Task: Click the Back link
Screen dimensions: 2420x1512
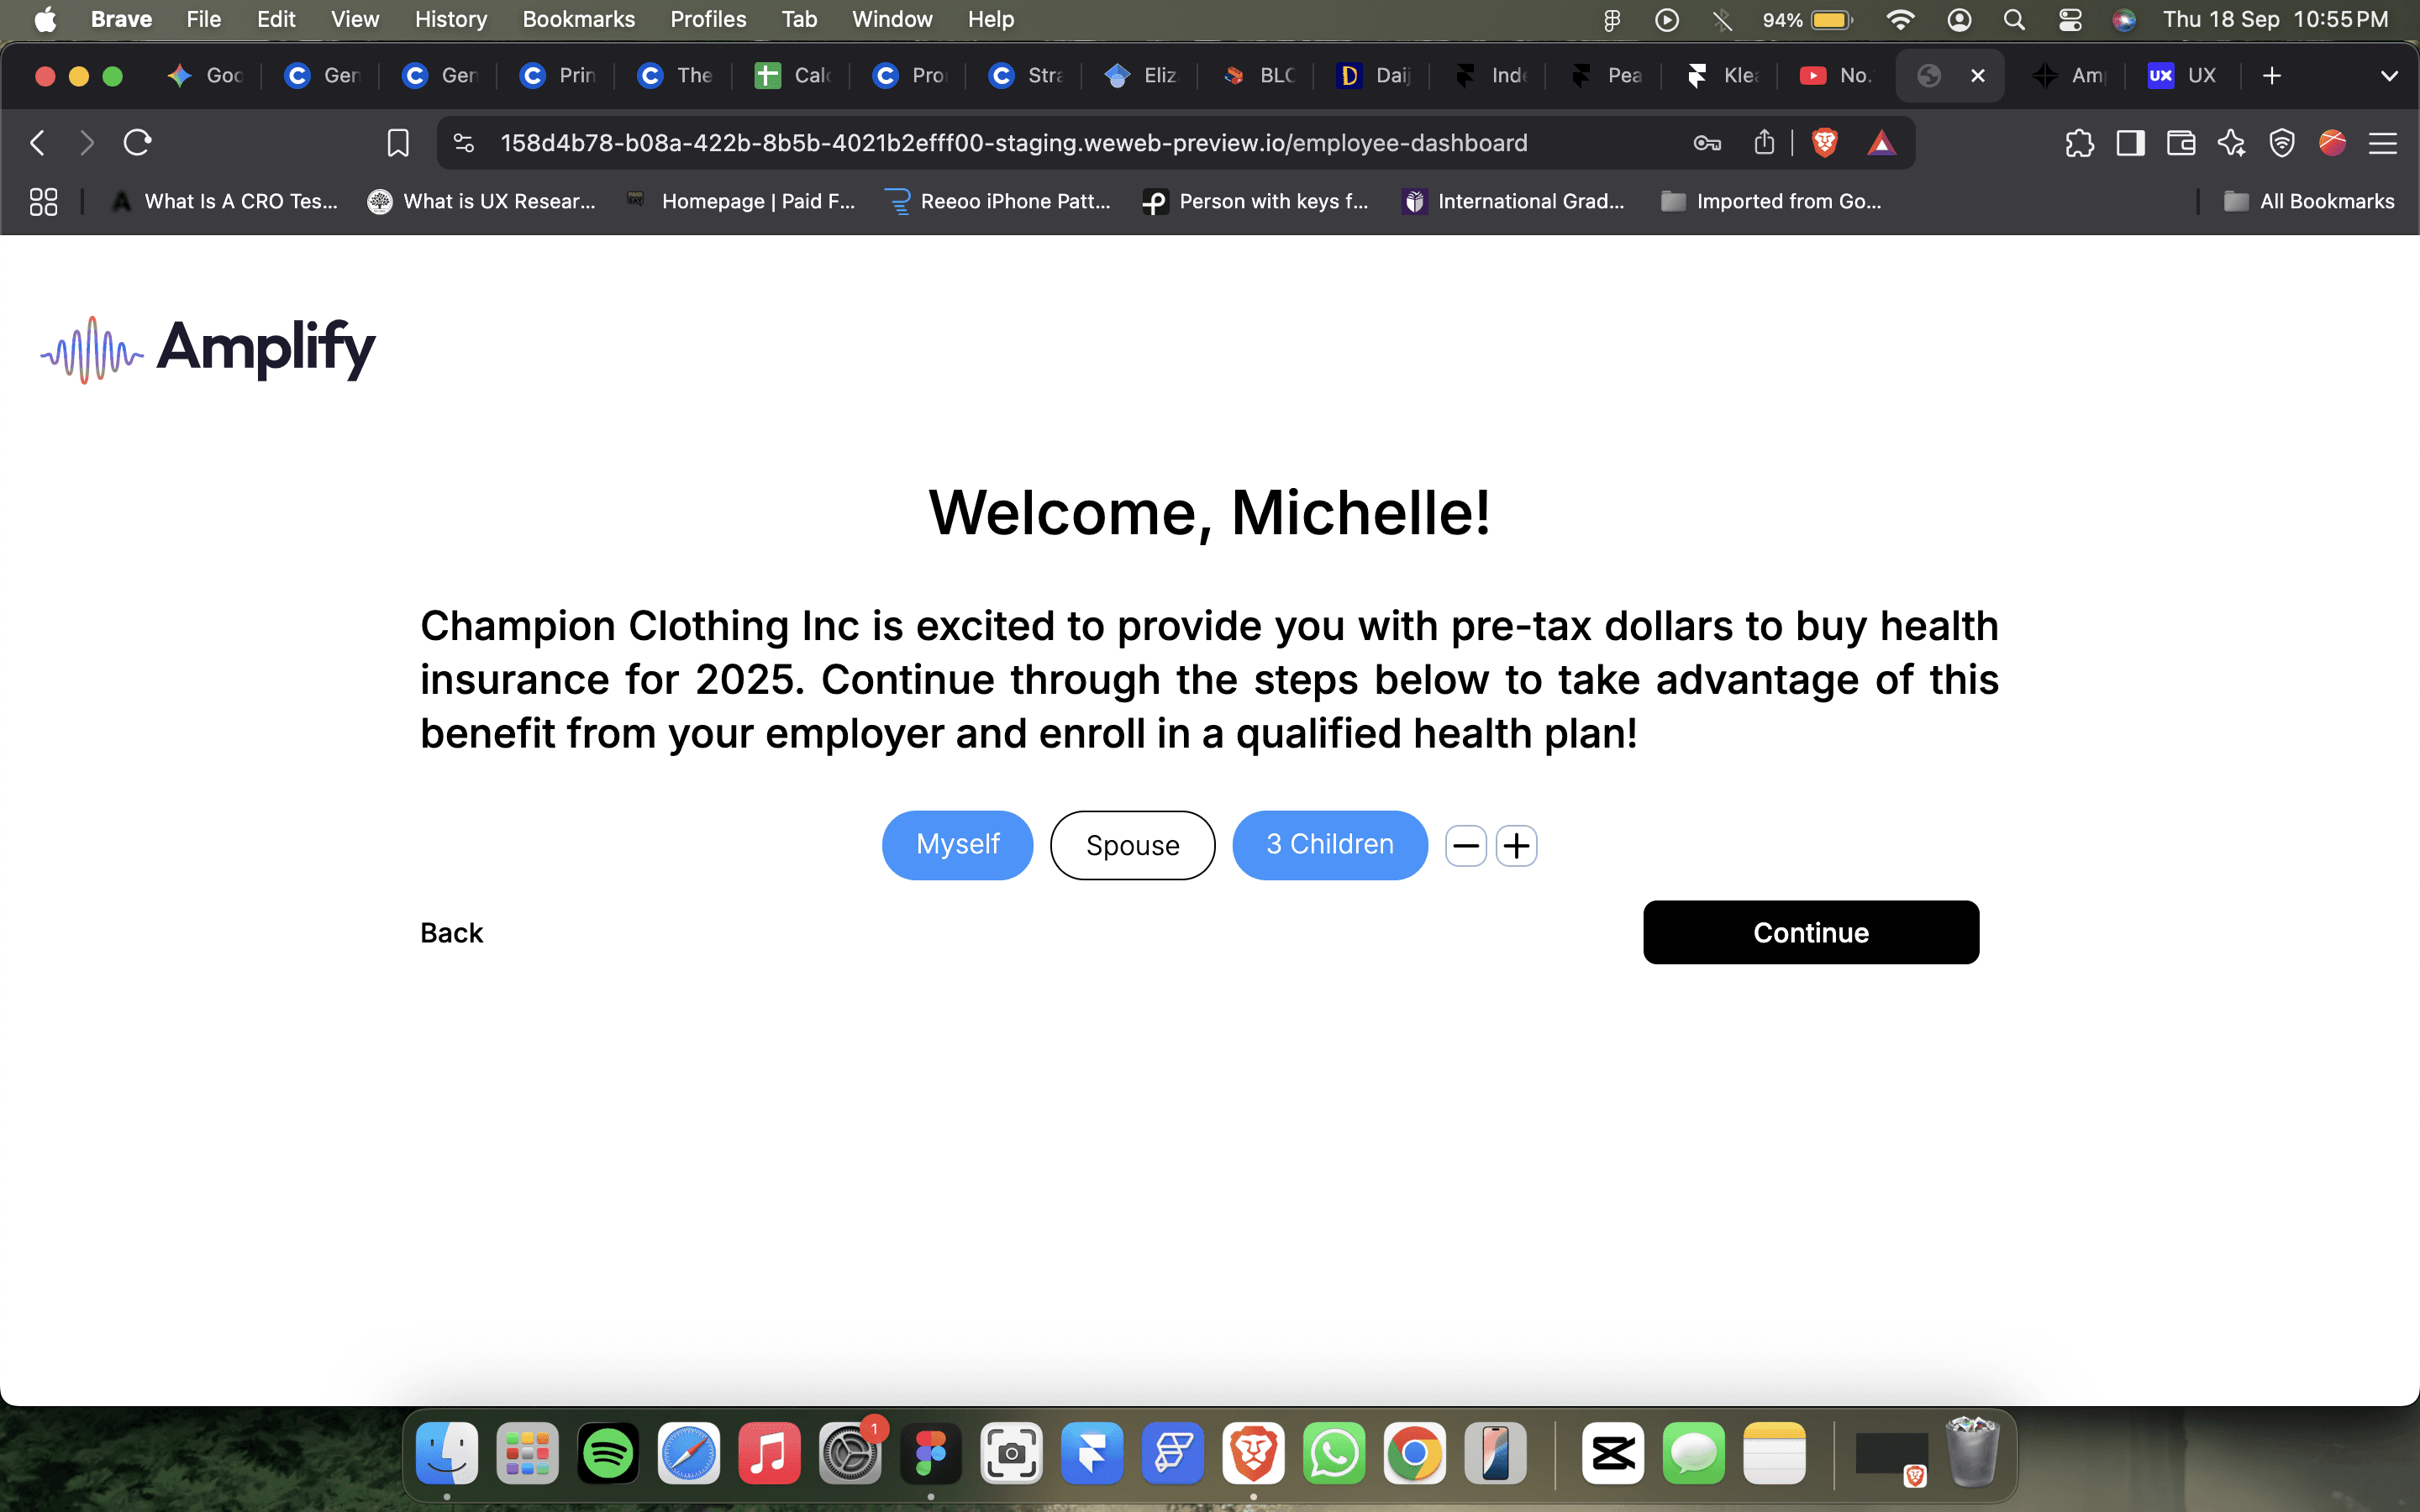Action: pos(451,932)
